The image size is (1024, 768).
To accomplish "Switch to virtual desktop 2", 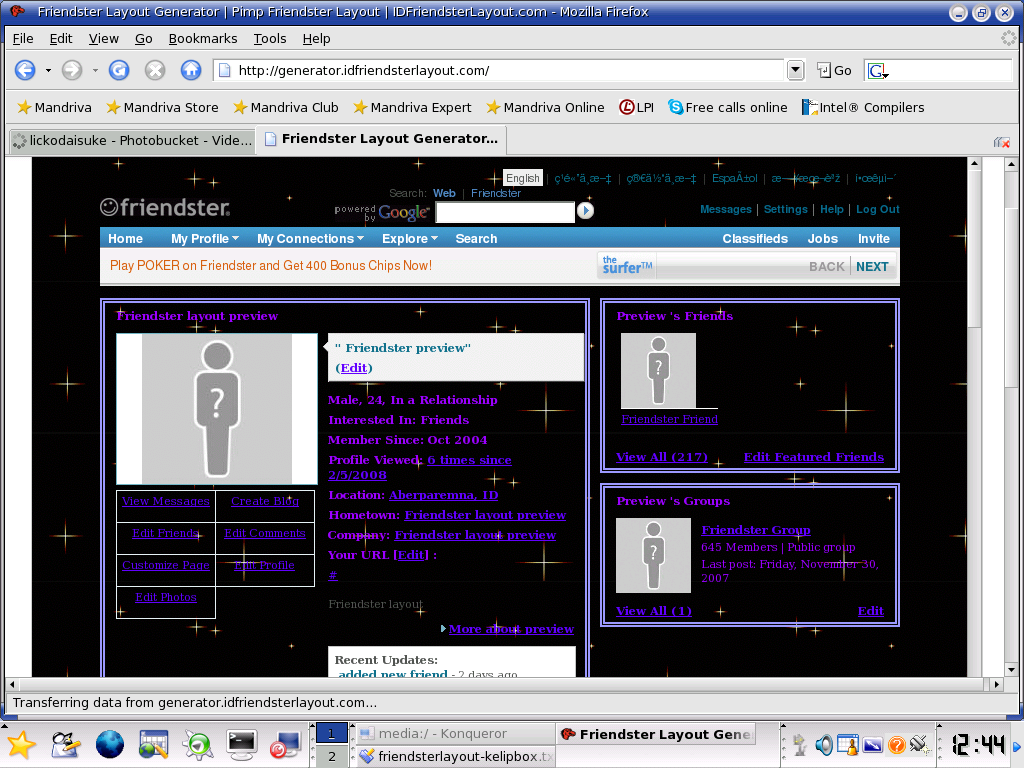I will coord(332,756).
